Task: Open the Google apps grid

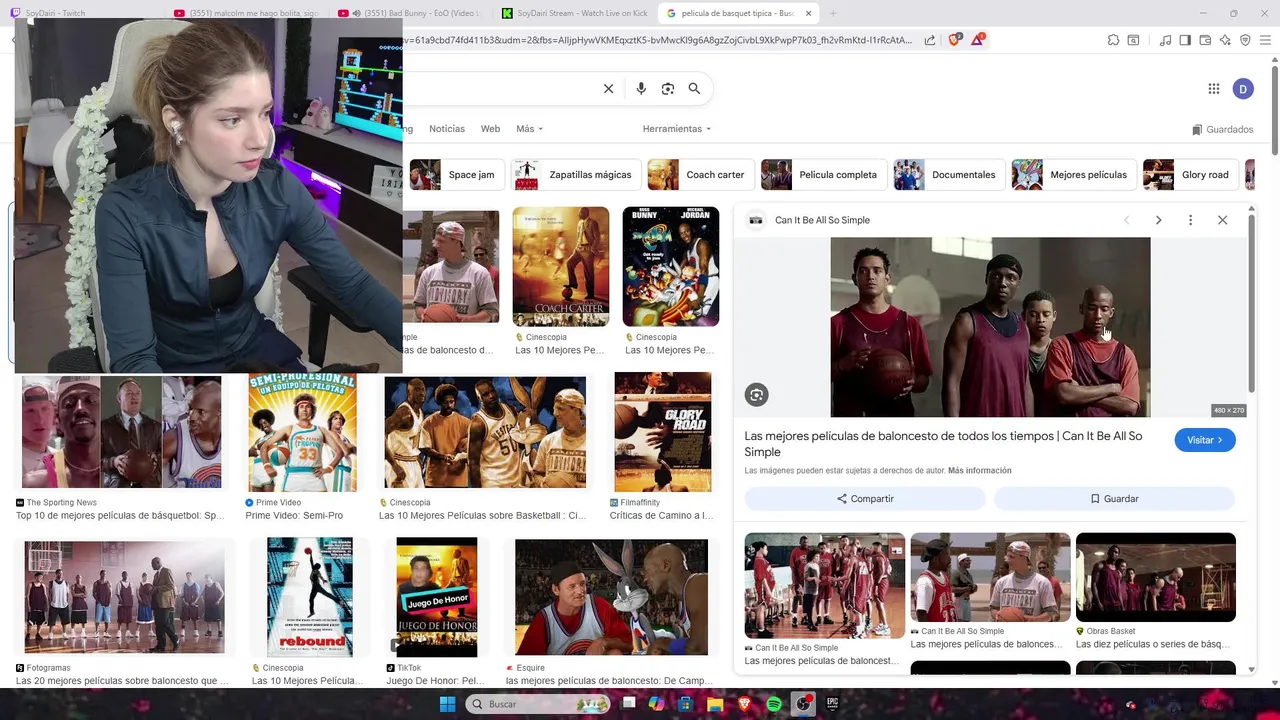Action: click(x=1214, y=89)
